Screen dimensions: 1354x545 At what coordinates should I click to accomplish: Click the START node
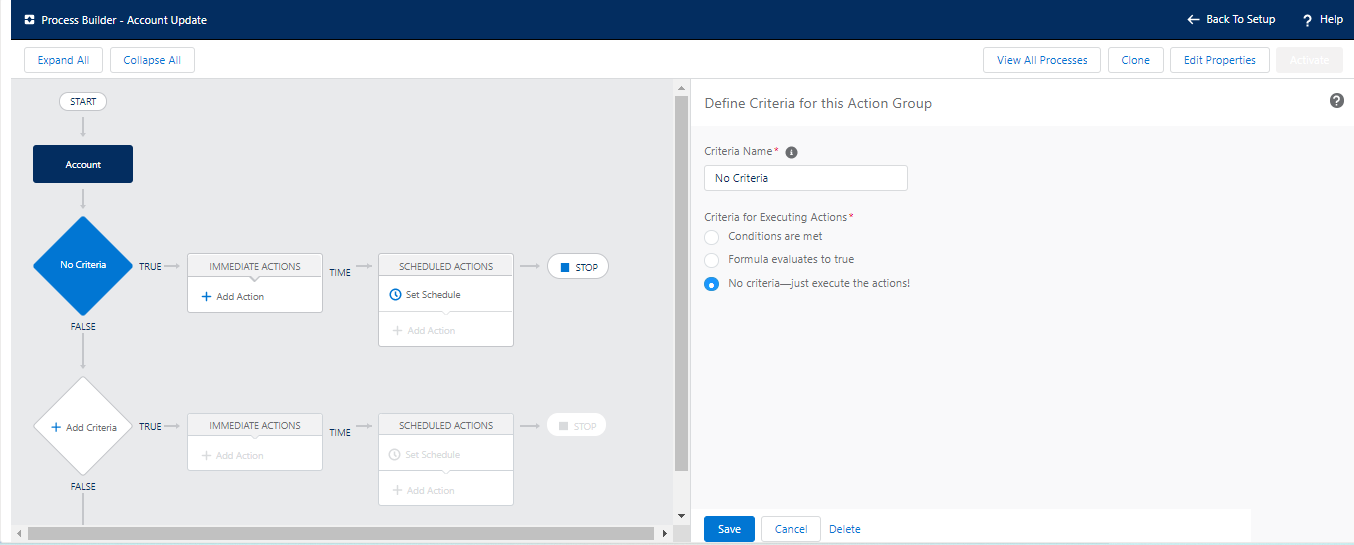point(83,102)
